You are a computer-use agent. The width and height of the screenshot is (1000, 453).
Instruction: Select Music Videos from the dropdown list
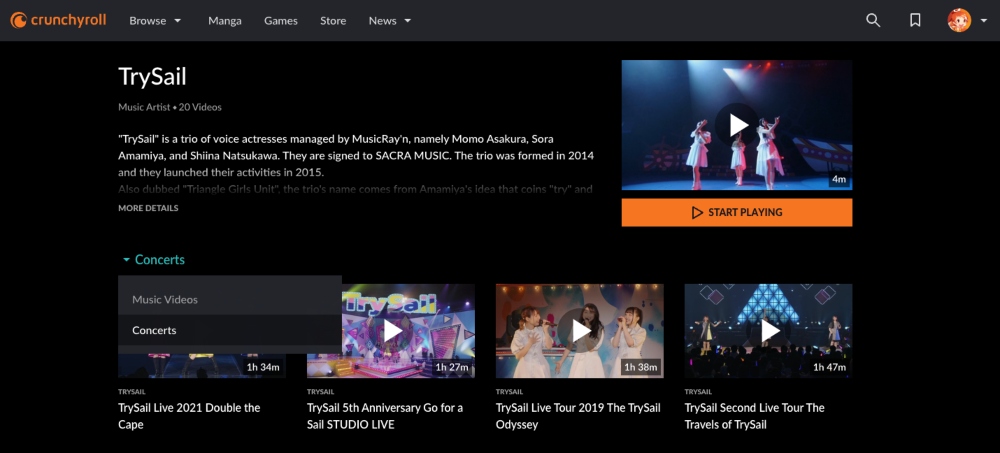230,299
